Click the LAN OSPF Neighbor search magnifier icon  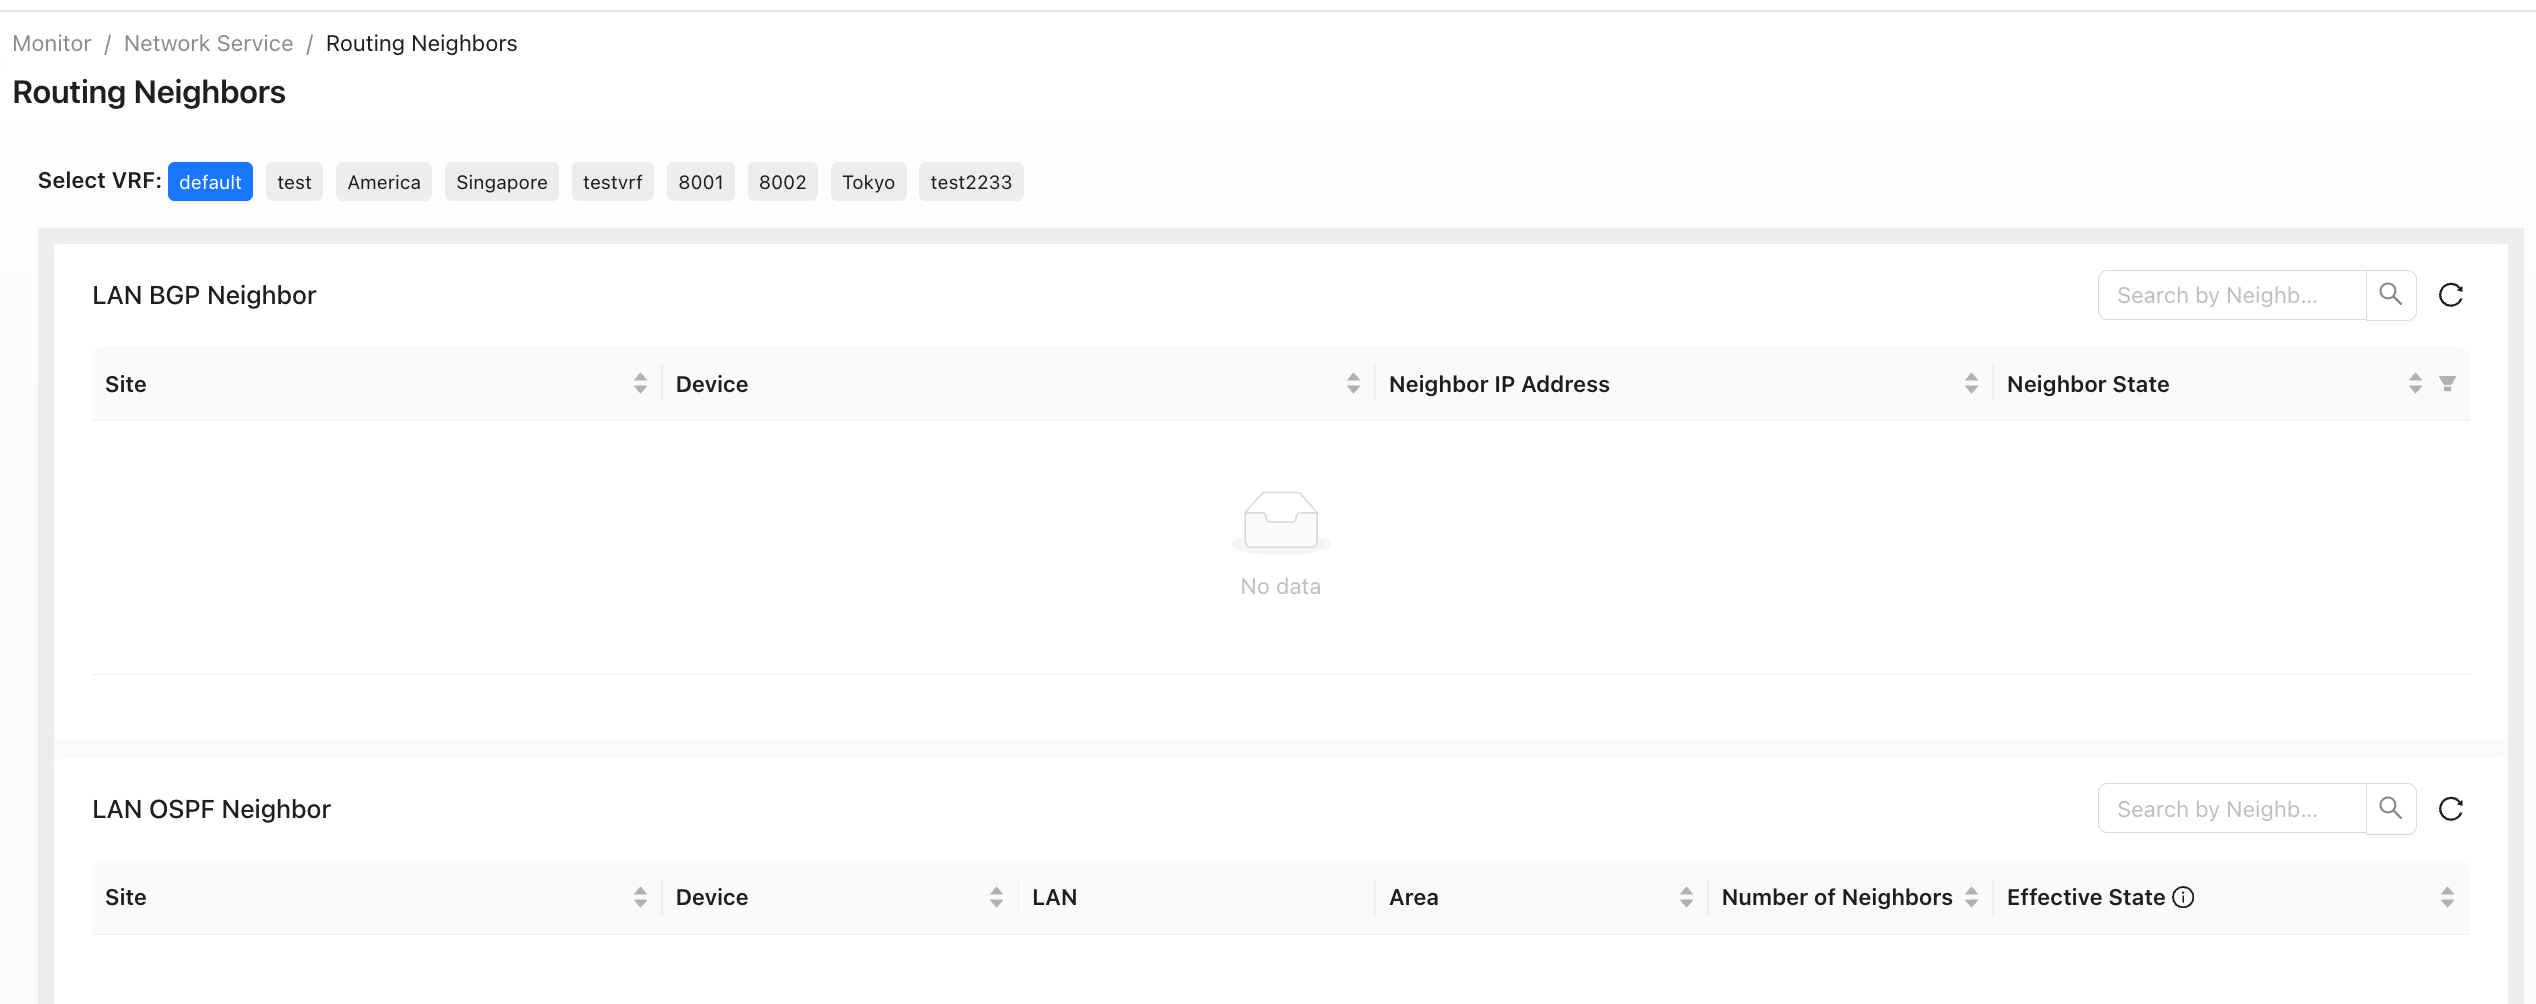[2391, 808]
